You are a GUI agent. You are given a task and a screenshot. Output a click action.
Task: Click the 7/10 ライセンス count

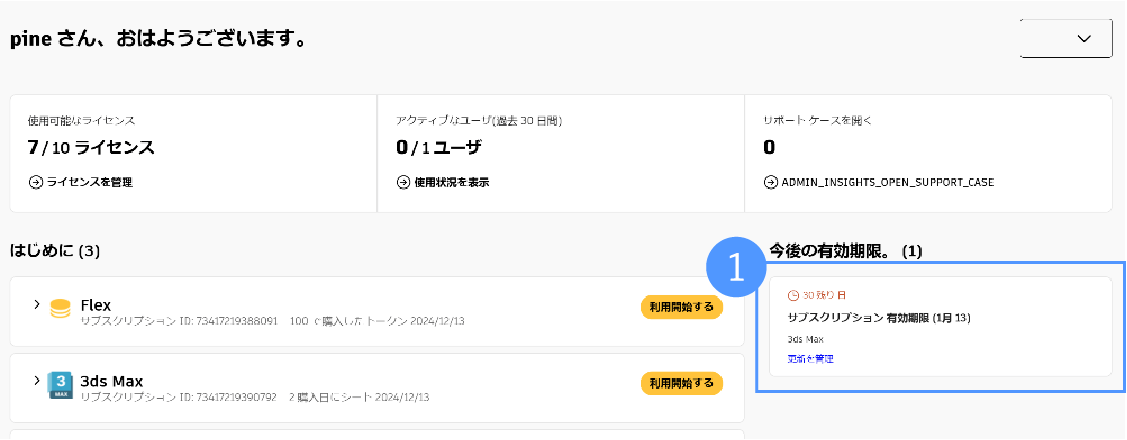pos(91,148)
